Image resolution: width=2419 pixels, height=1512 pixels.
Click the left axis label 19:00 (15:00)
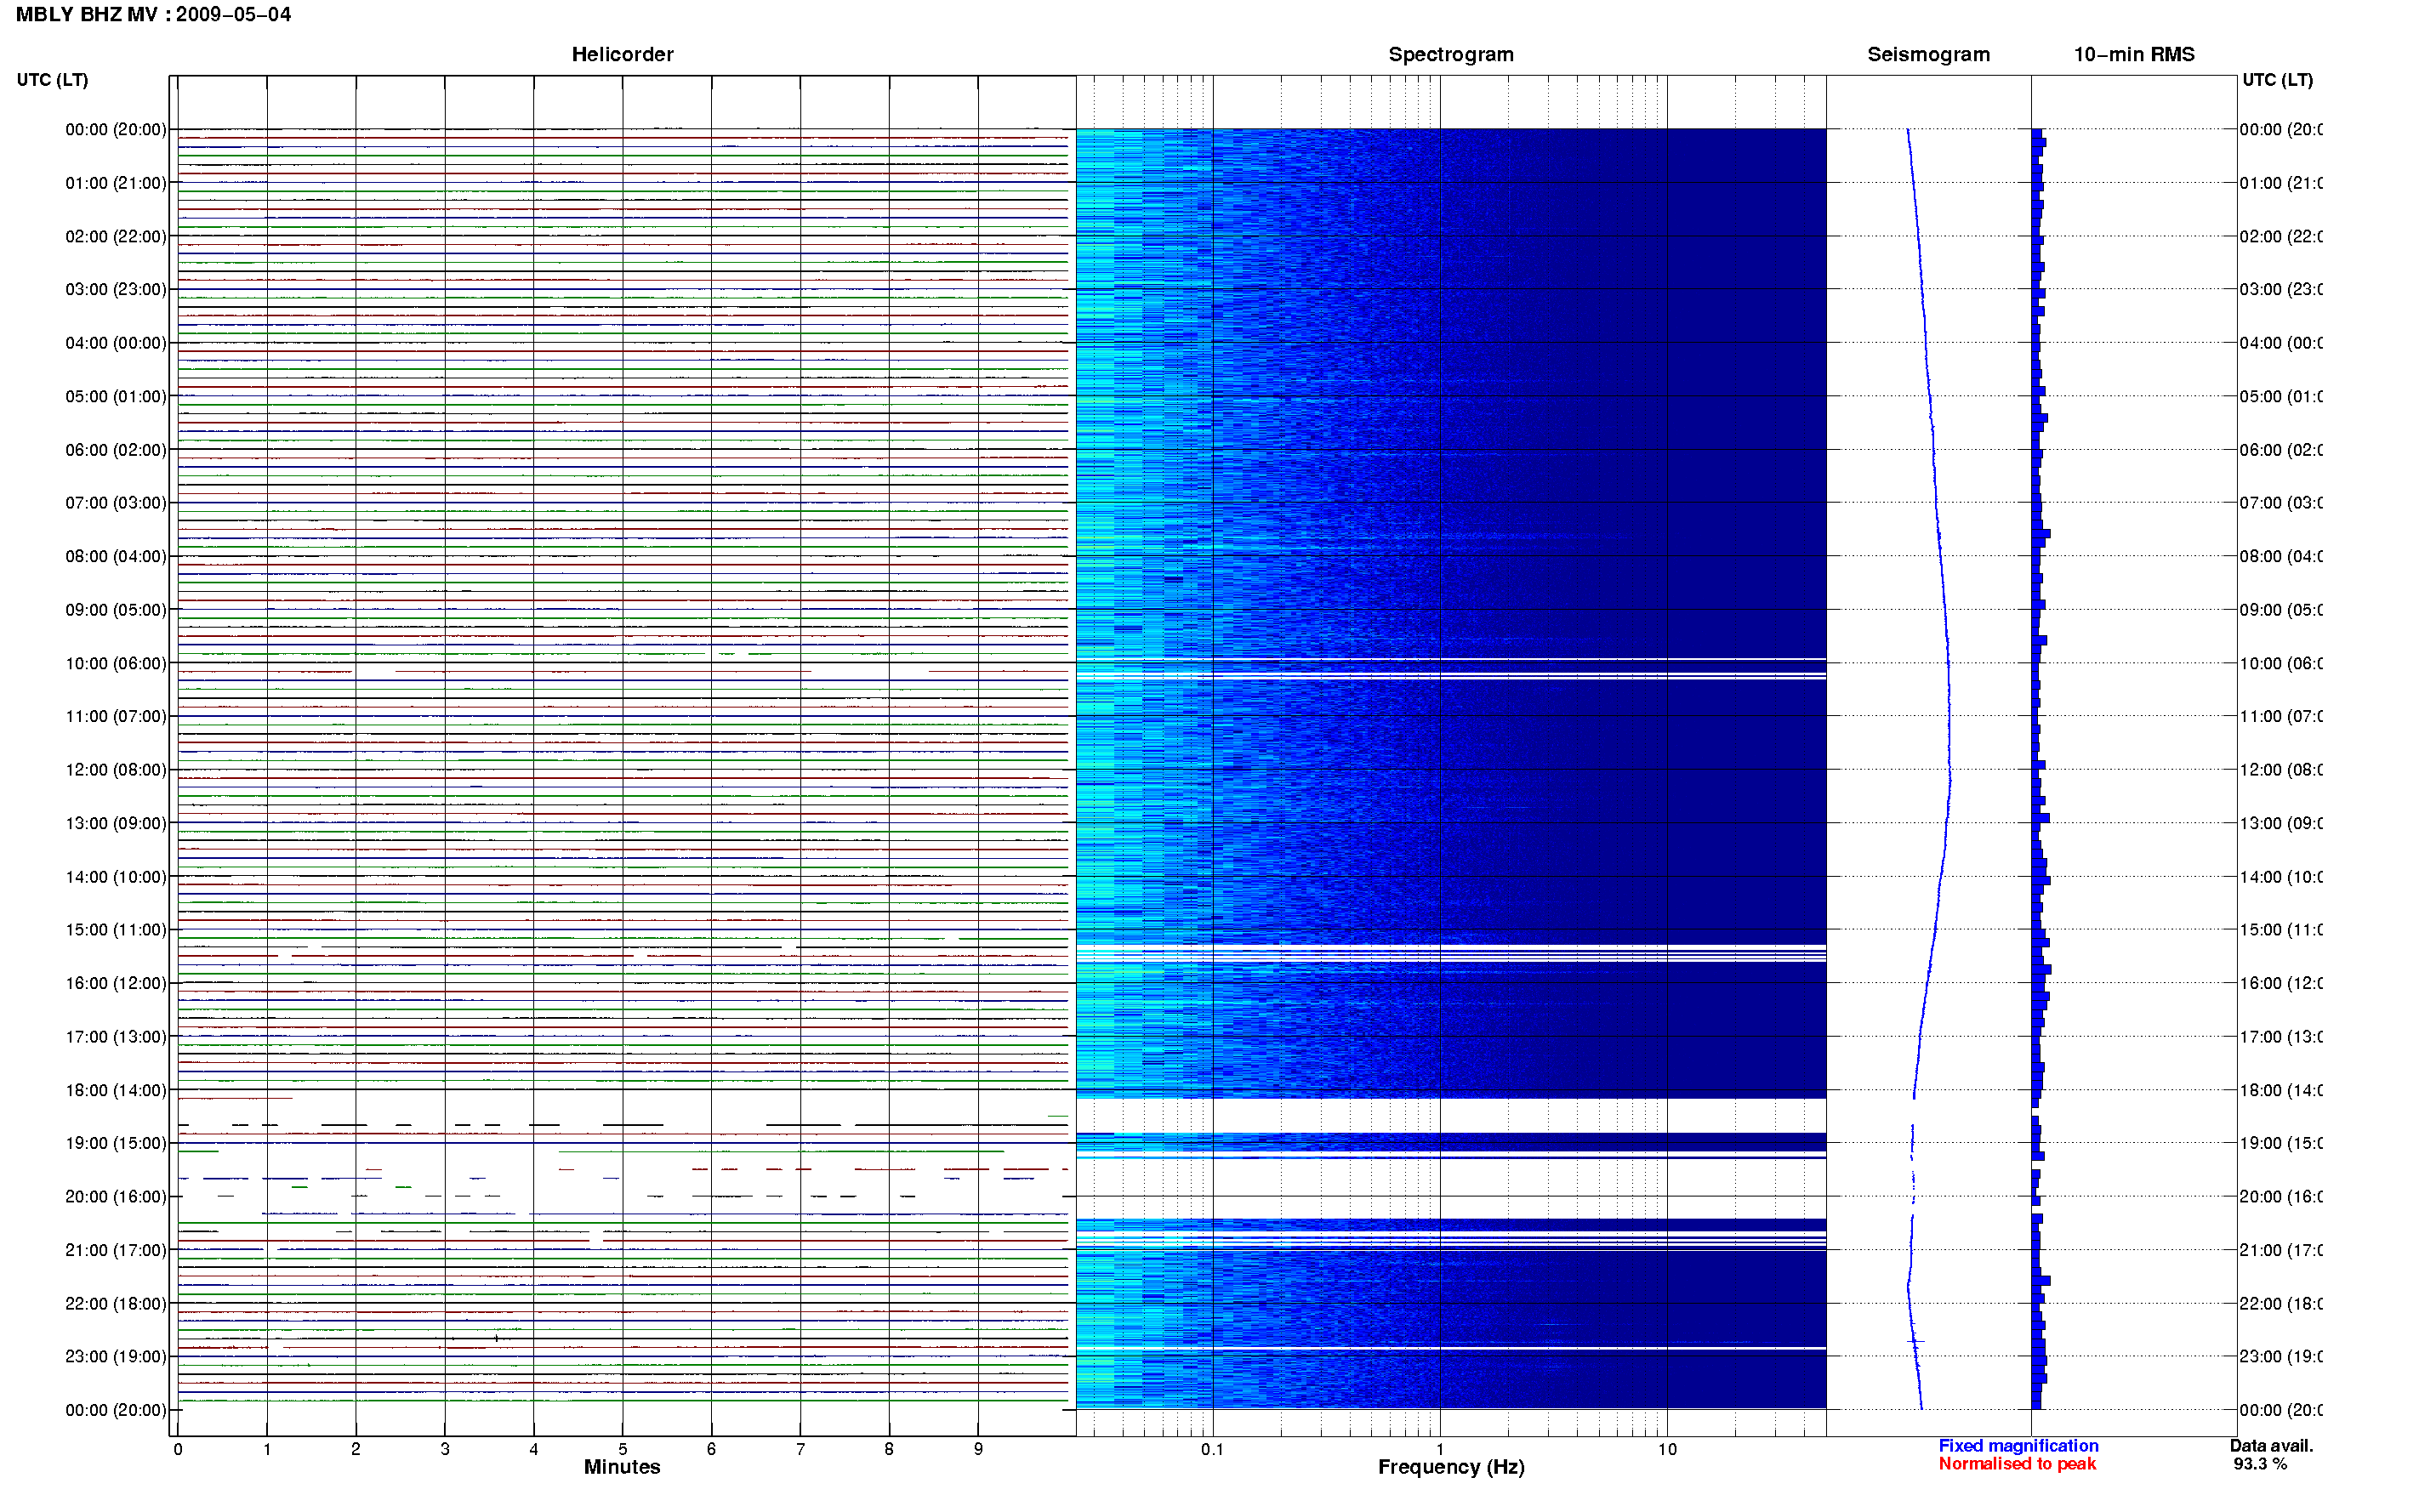click(116, 1144)
